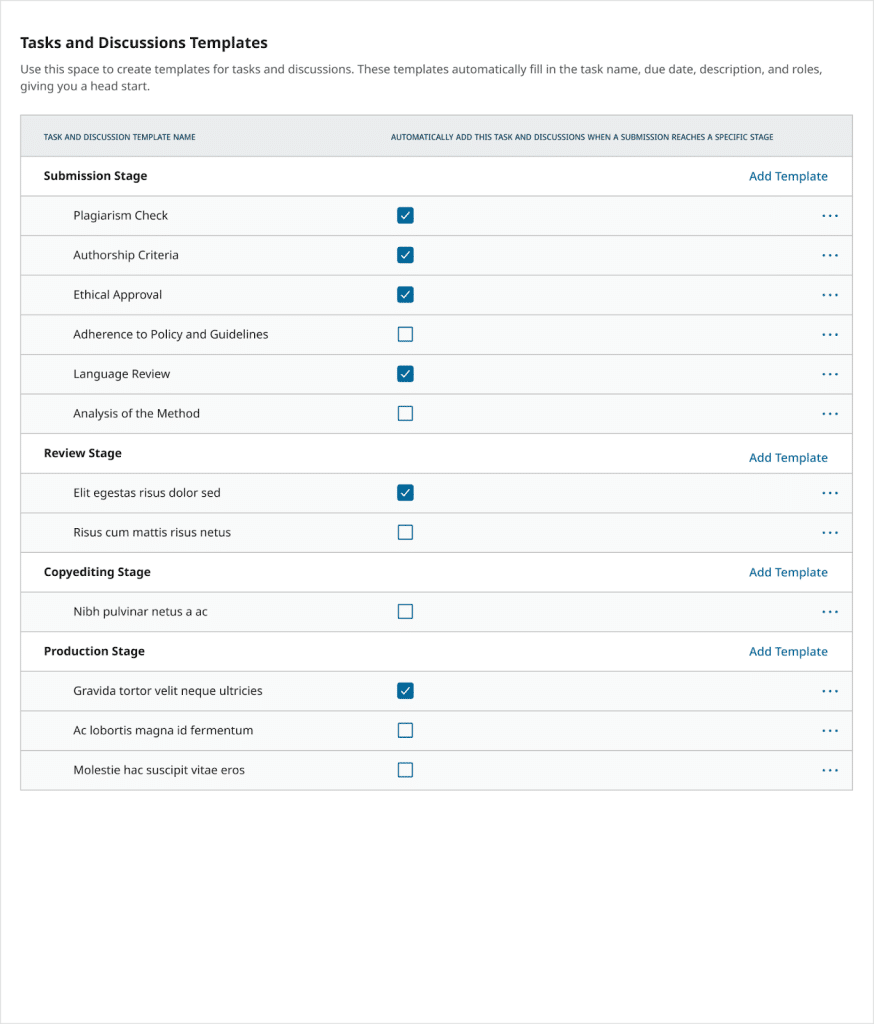Viewport: 874px width, 1024px height.
Task: Add Template to the Submission Stage
Action: pos(788,176)
